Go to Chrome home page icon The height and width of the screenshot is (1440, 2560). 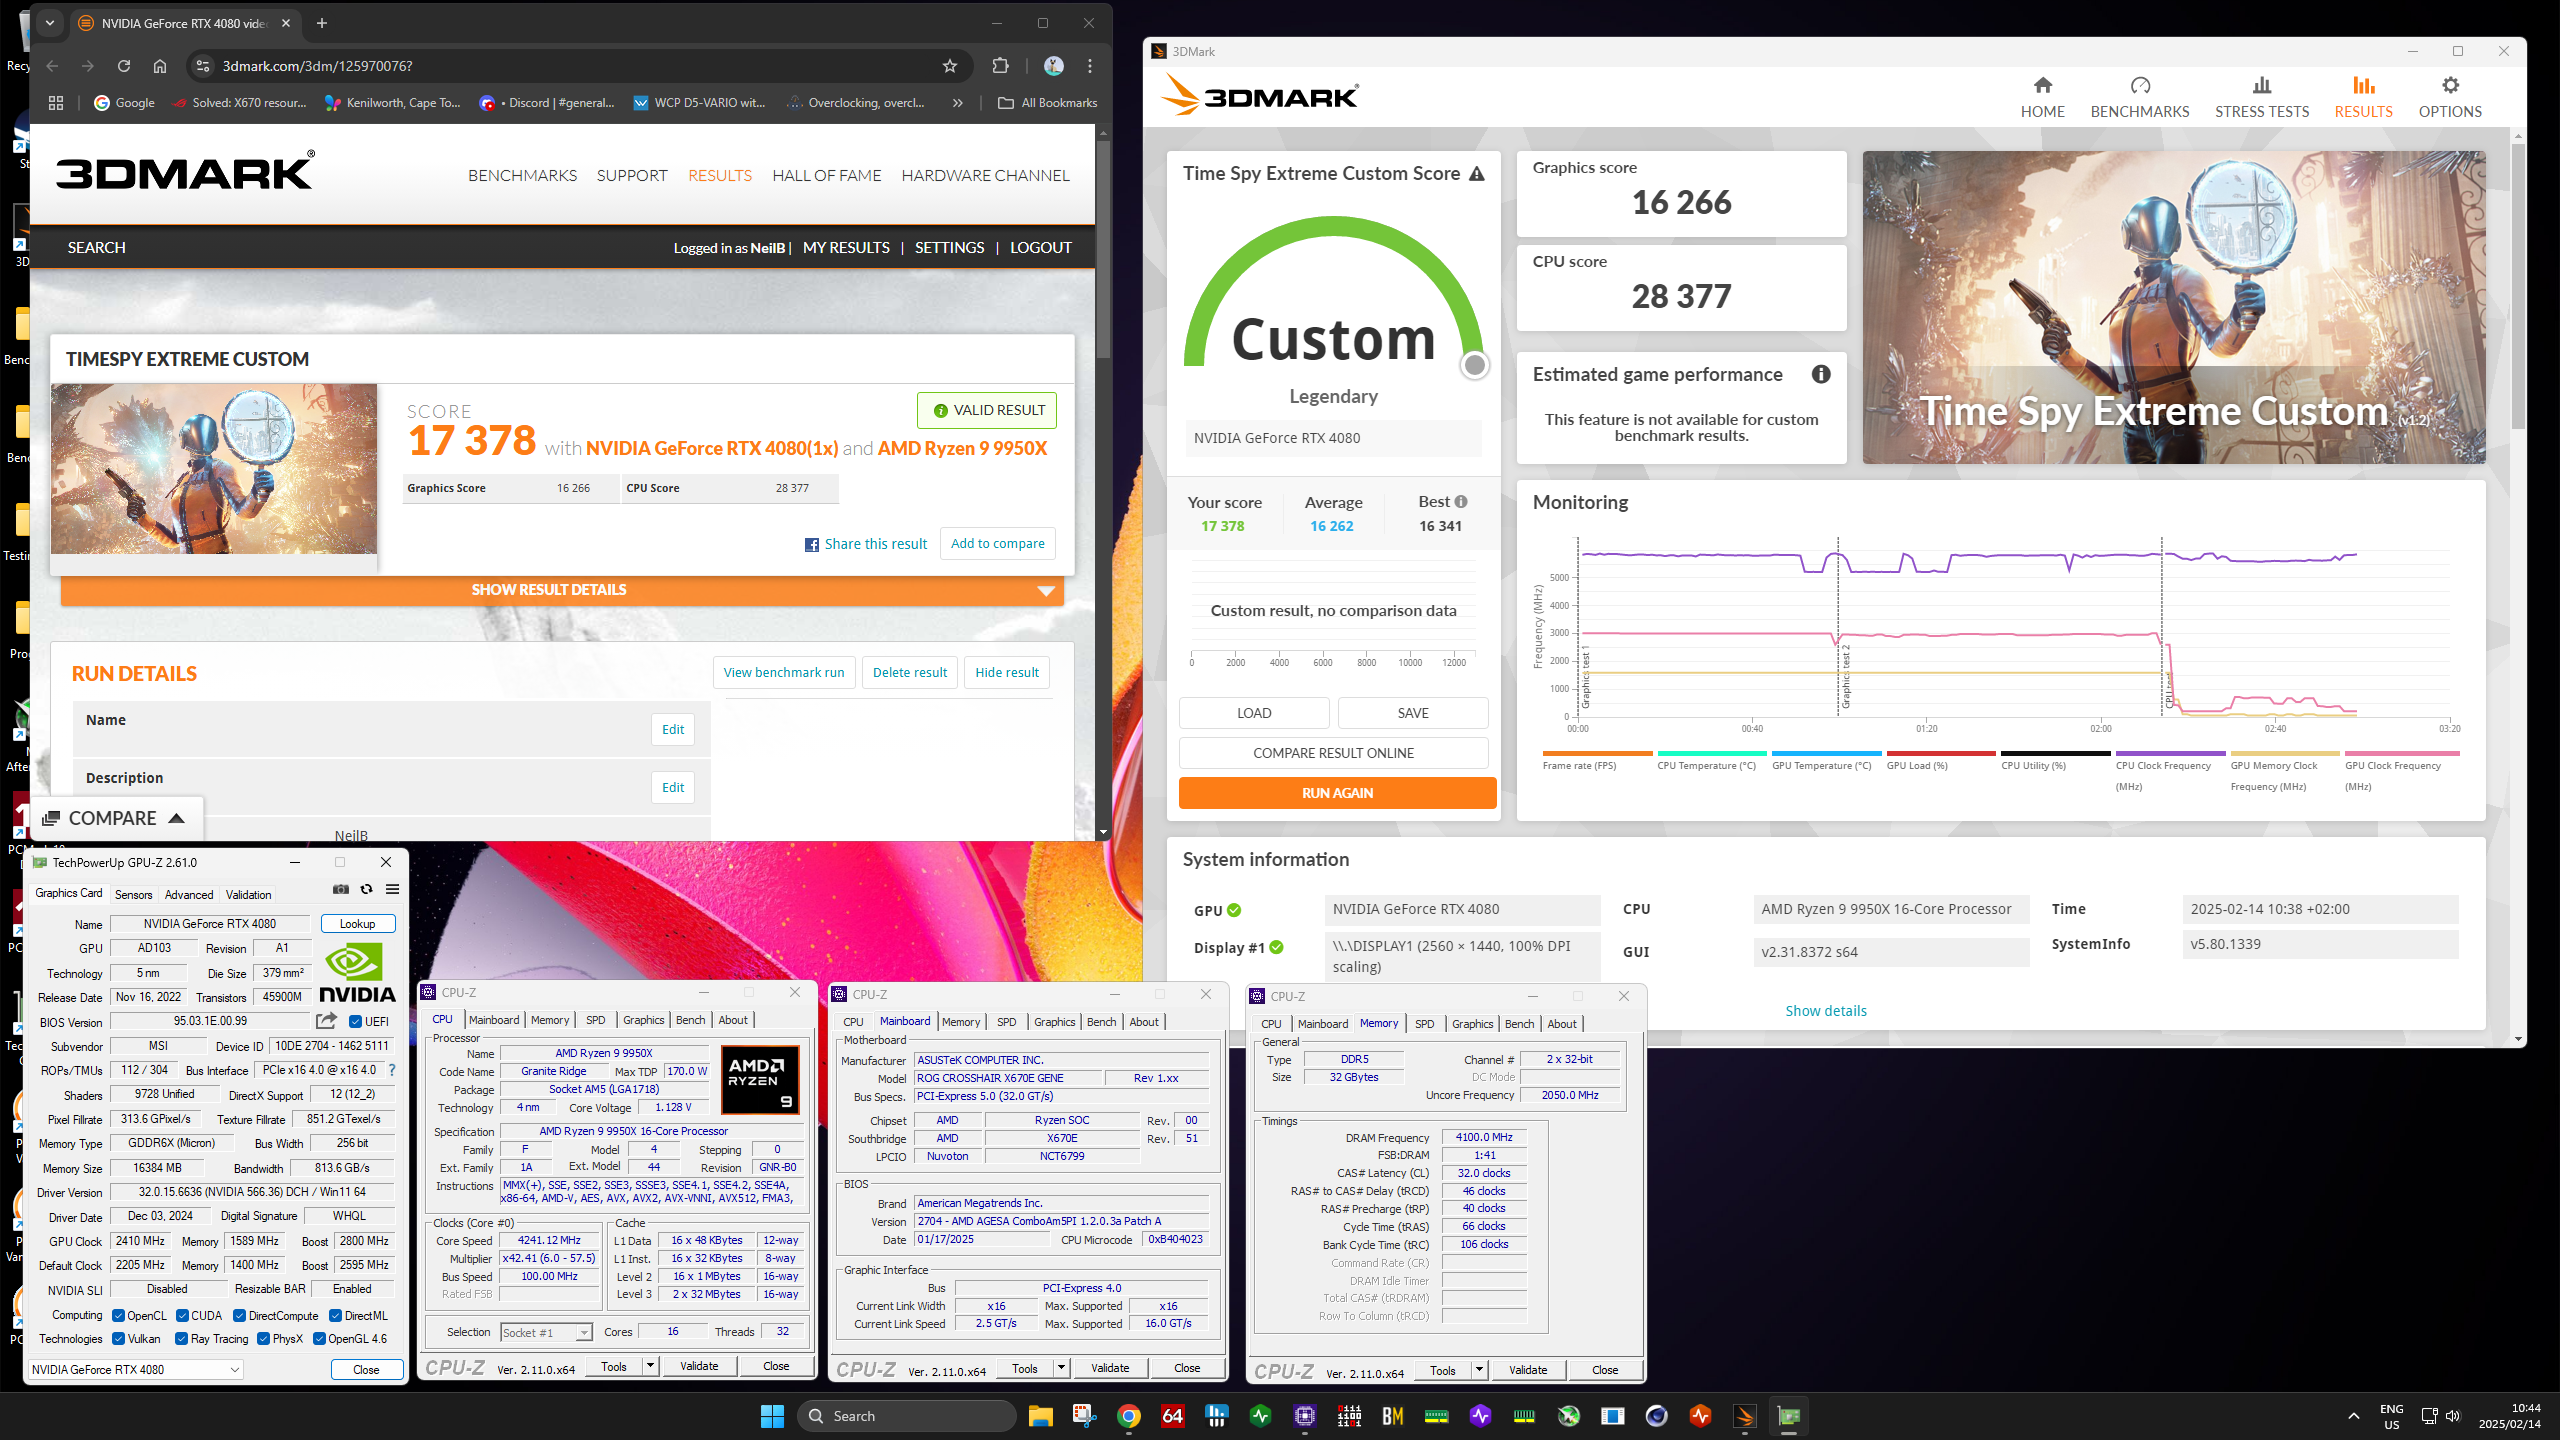pyautogui.click(x=160, y=66)
